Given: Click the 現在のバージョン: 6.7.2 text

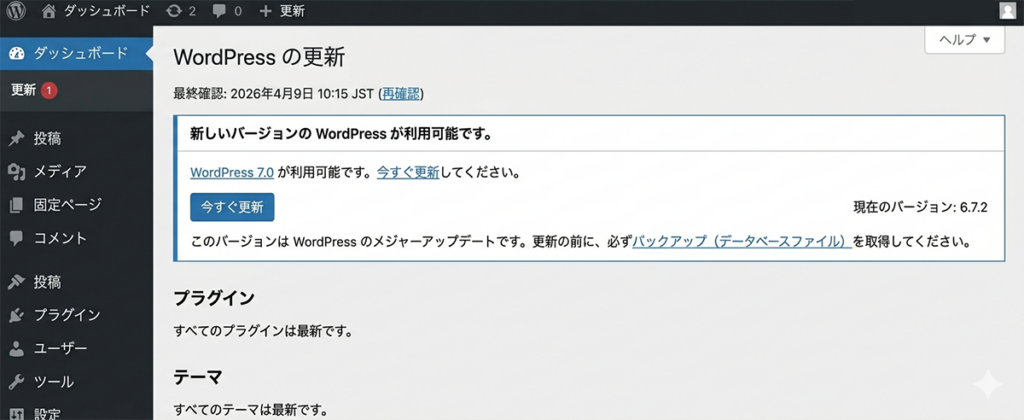Looking at the screenshot, I should [x=921, y=208].
